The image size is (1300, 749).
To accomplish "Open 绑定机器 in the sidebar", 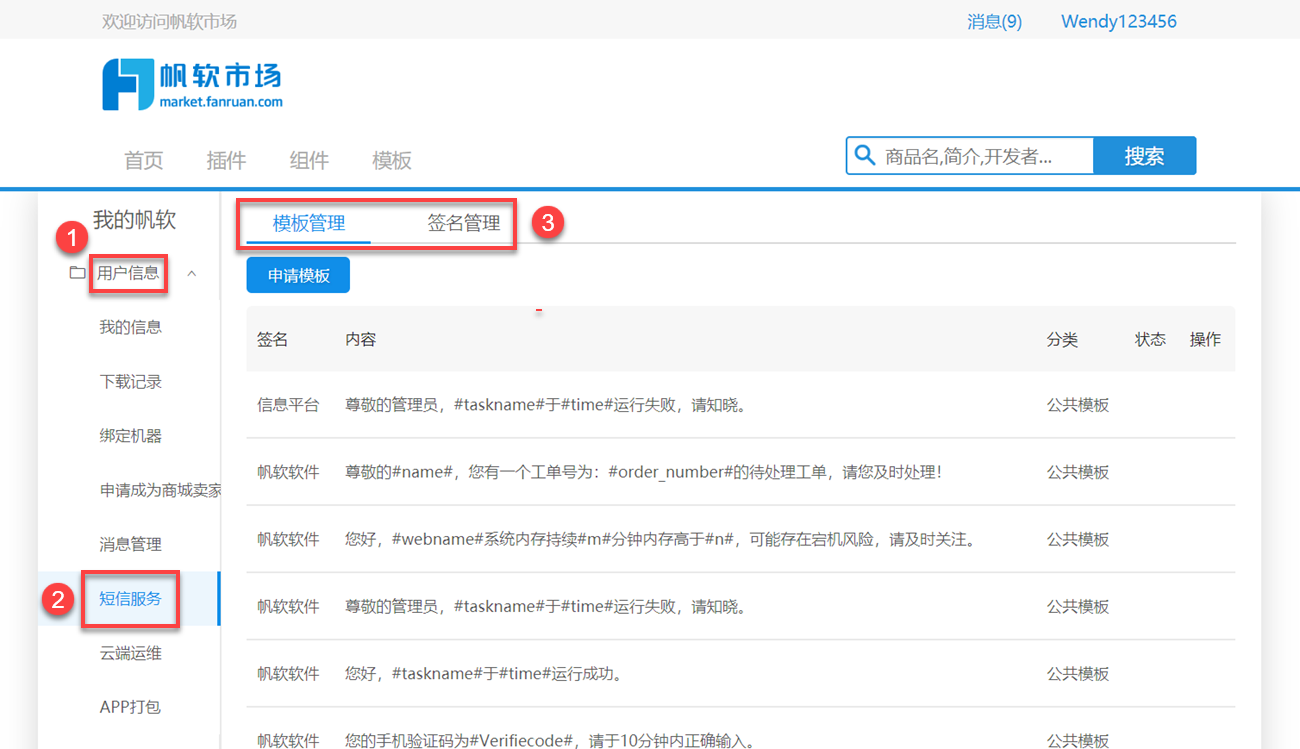I will click(130, 435).
